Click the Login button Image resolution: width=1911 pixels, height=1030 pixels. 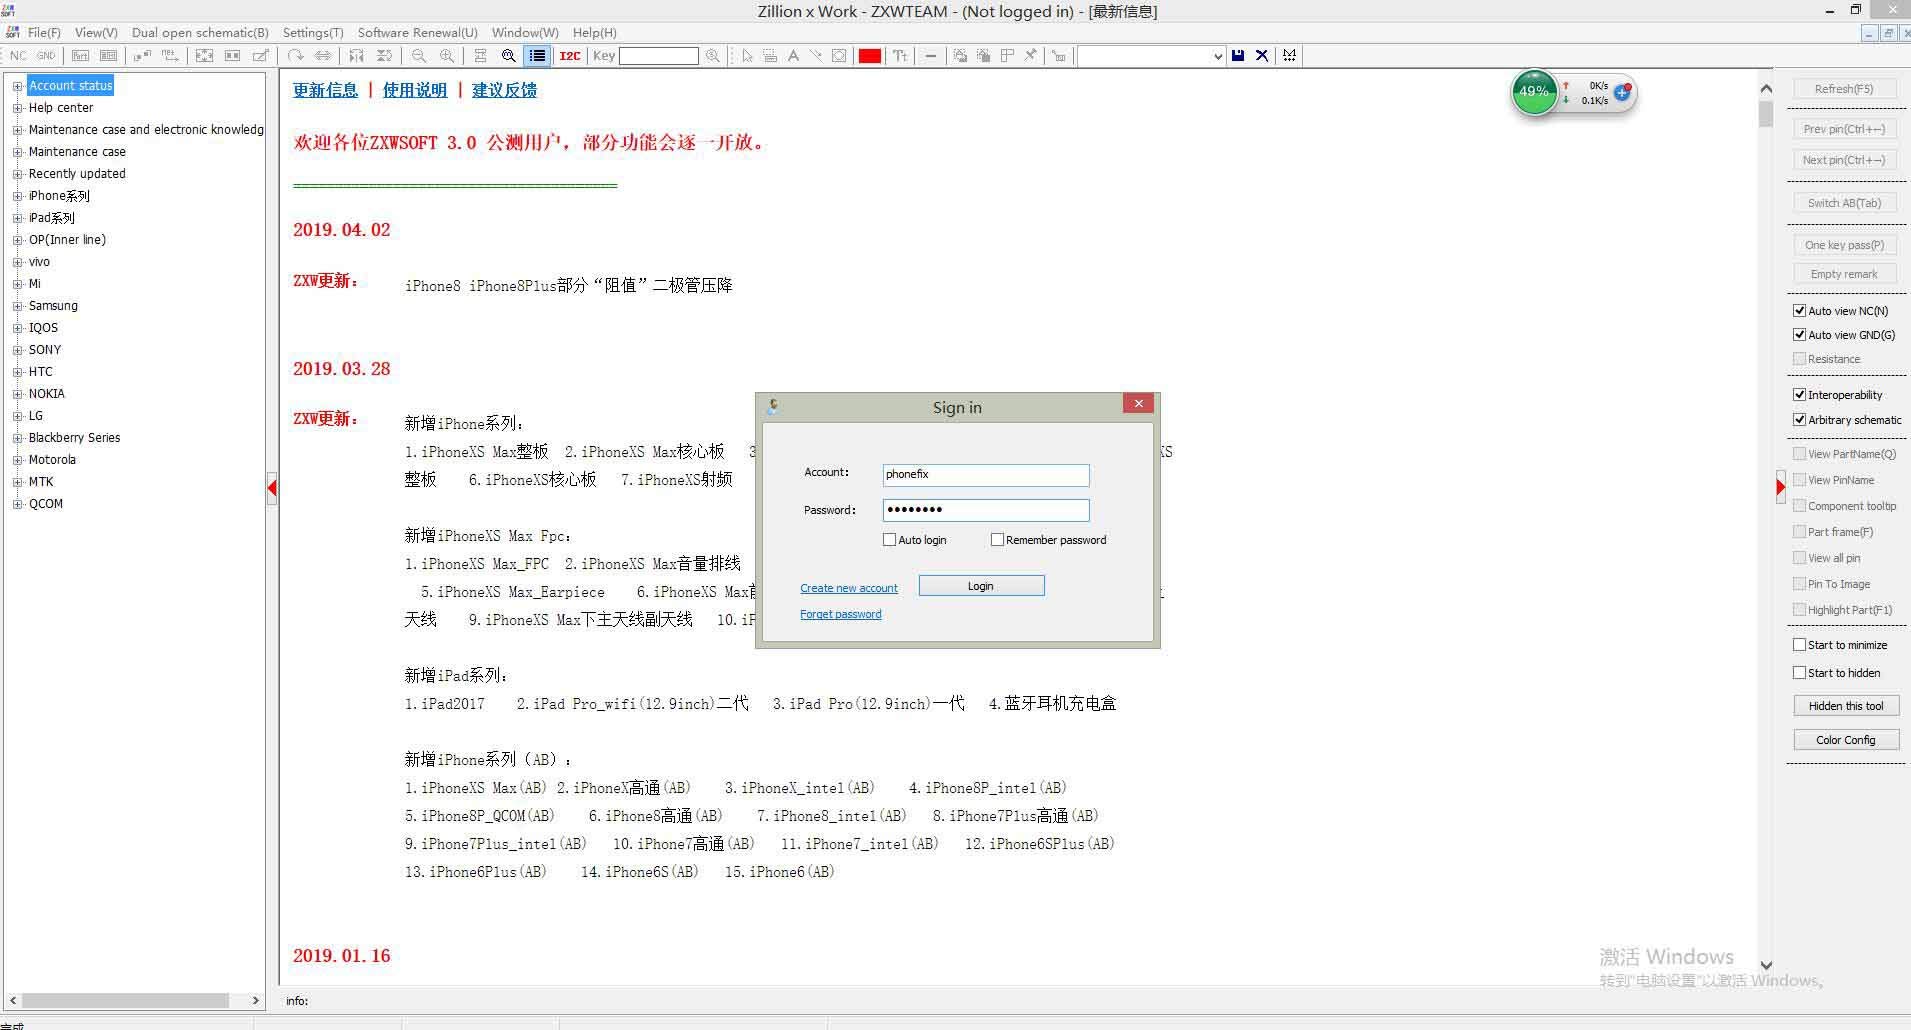coord(980,585)
